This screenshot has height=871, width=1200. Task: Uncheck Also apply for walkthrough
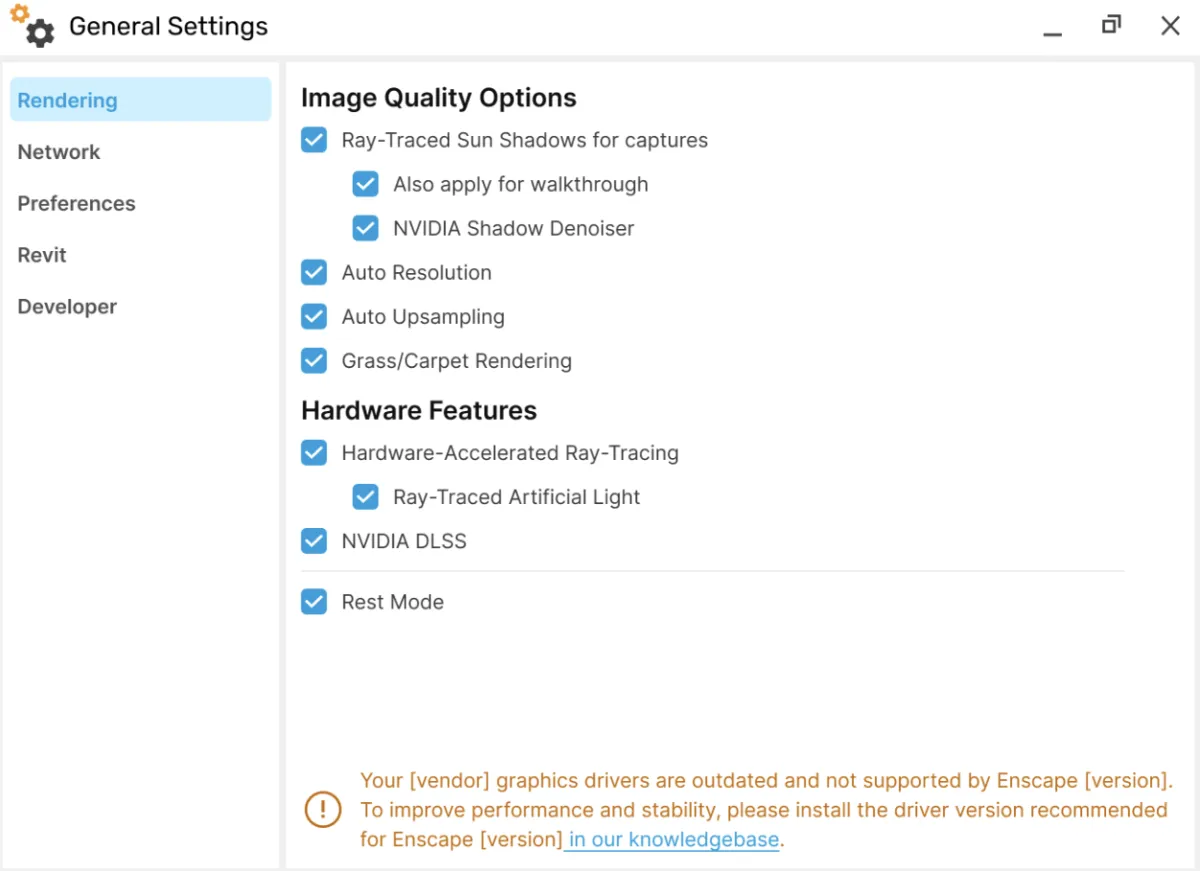point(365,184)
